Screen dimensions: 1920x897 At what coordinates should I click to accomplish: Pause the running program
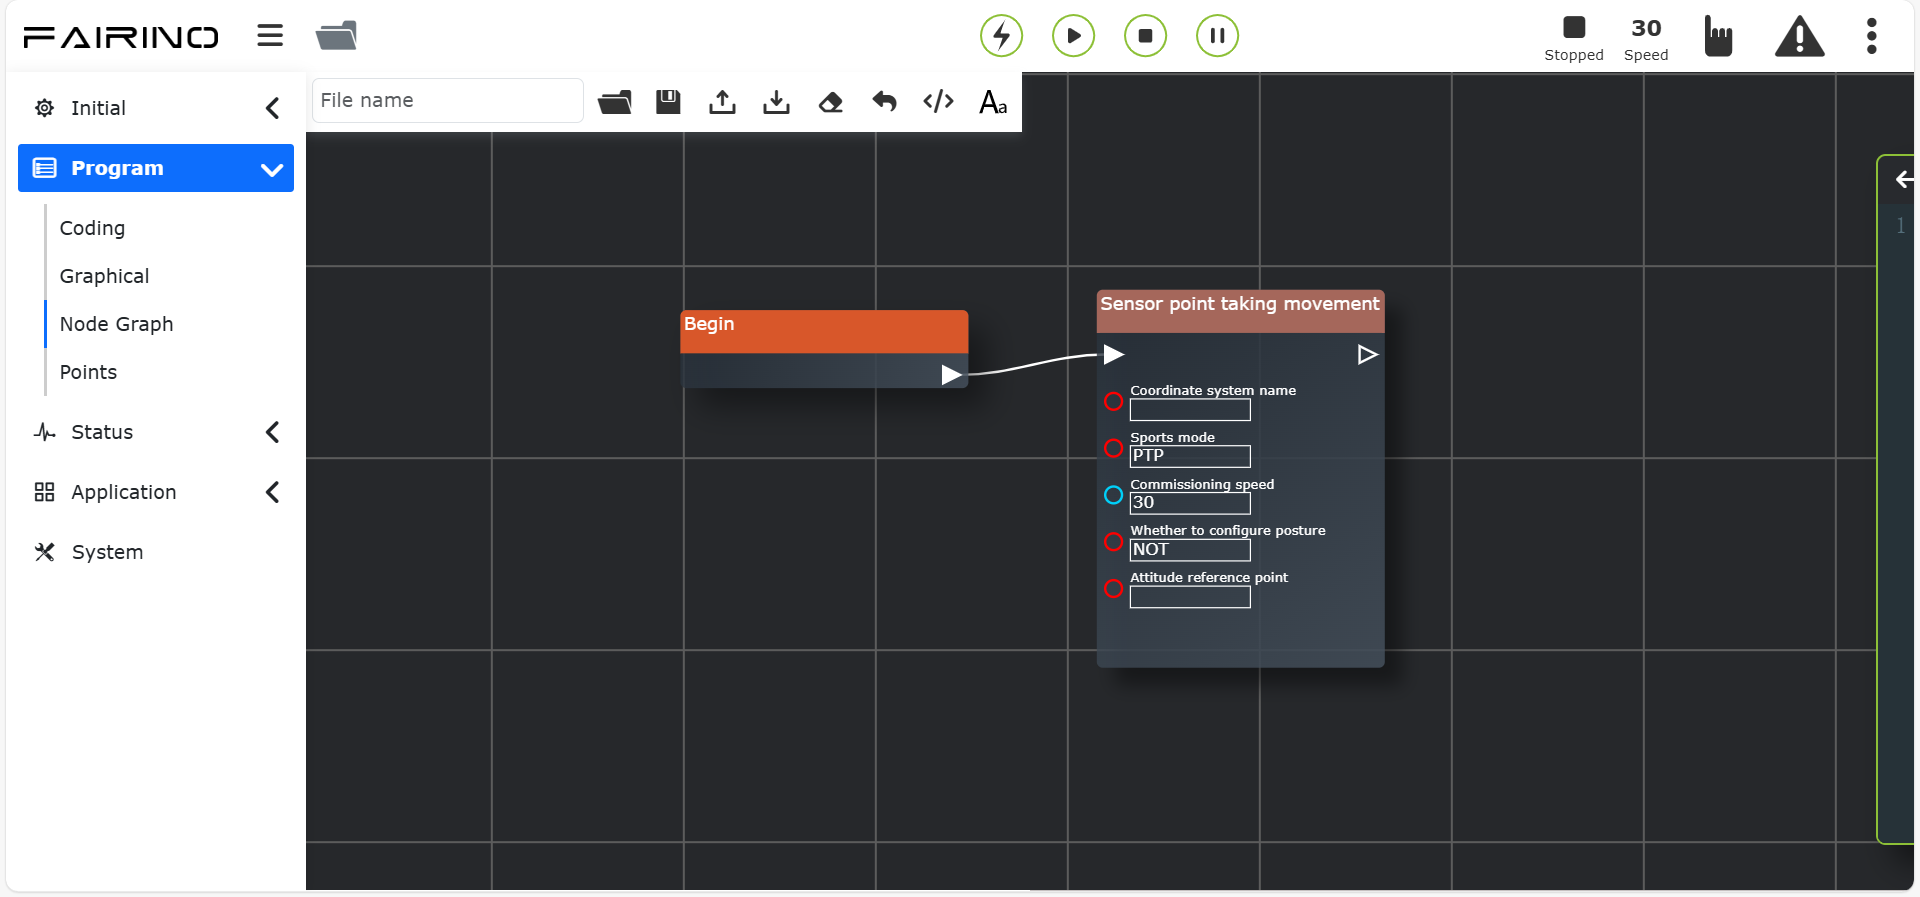coord(1217,36)
